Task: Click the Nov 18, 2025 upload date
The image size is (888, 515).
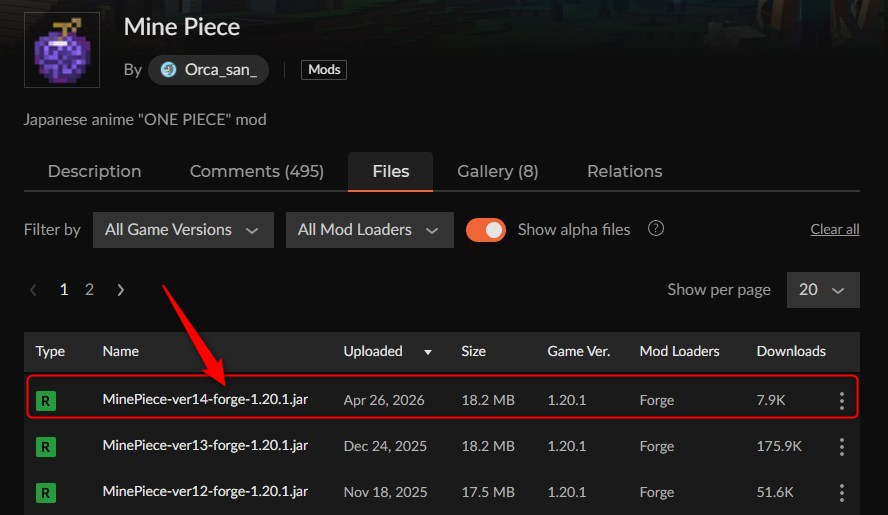Action: pyautogui.click(x=386, y=492)
